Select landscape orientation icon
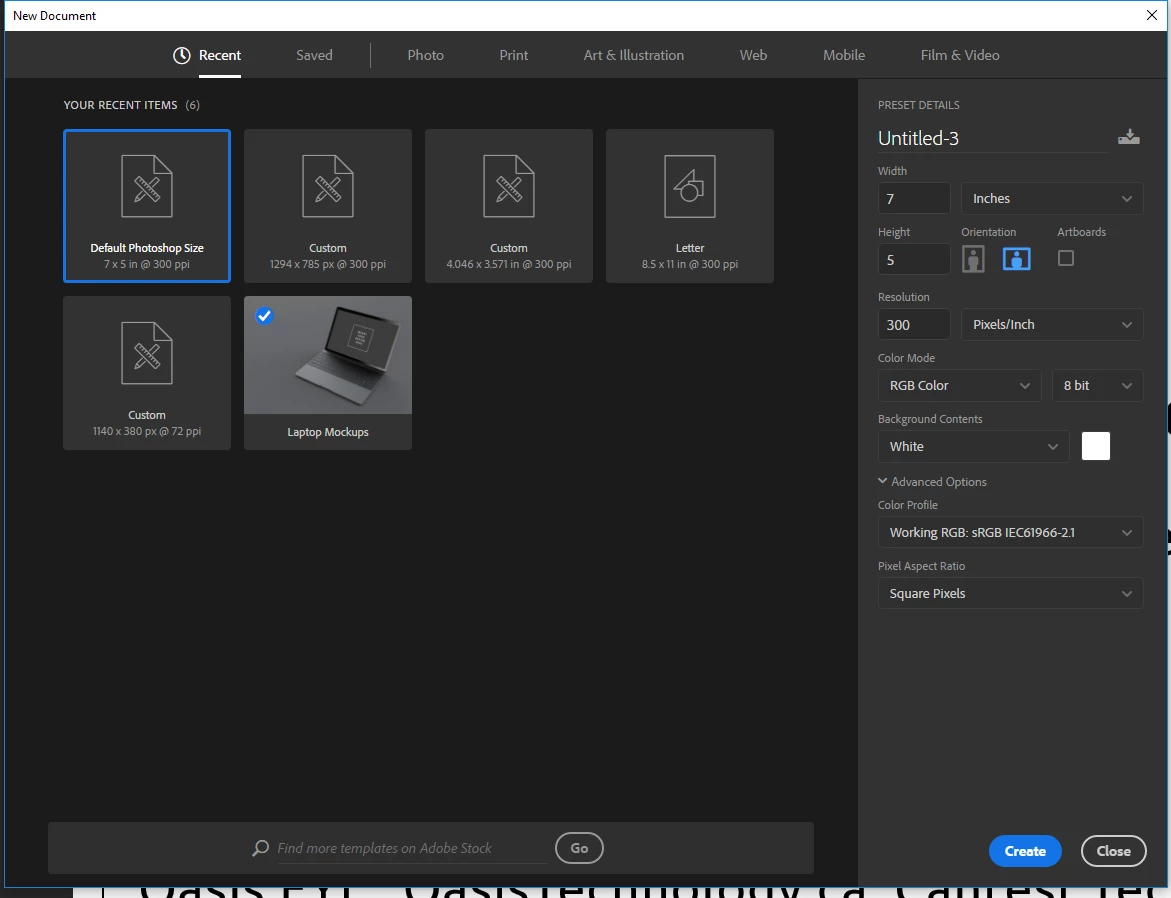This screenshot has height=898, width=1171. 1016,259
